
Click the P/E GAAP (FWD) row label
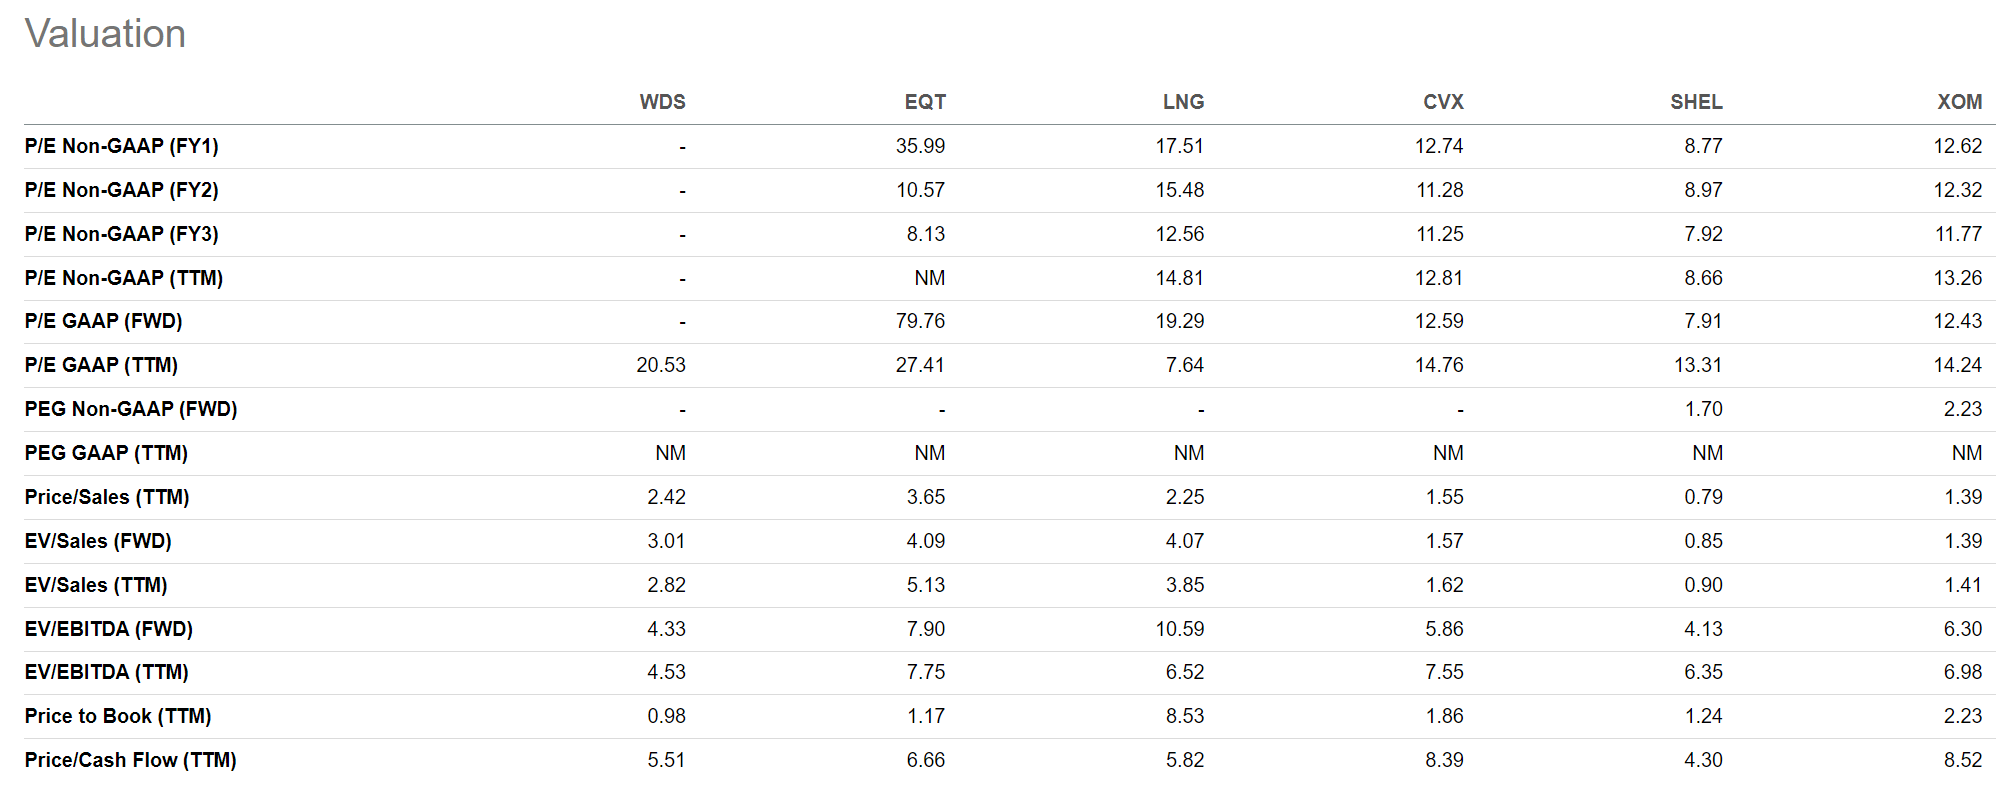103,321
